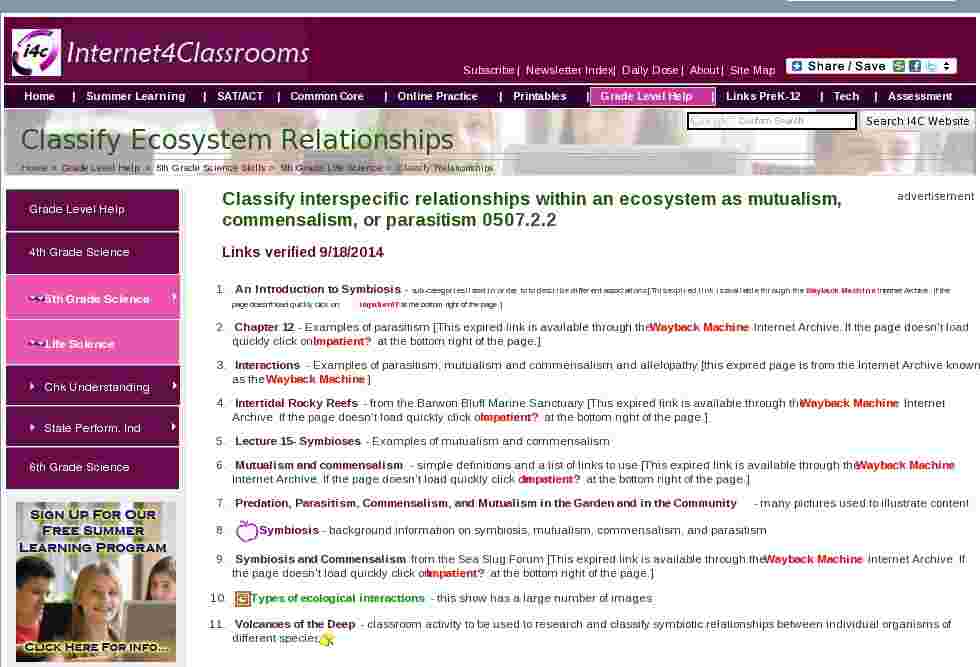Open the Share/Save up-down arrows
The width and height of the screenshot is (980, 667).
click(947, 66)
